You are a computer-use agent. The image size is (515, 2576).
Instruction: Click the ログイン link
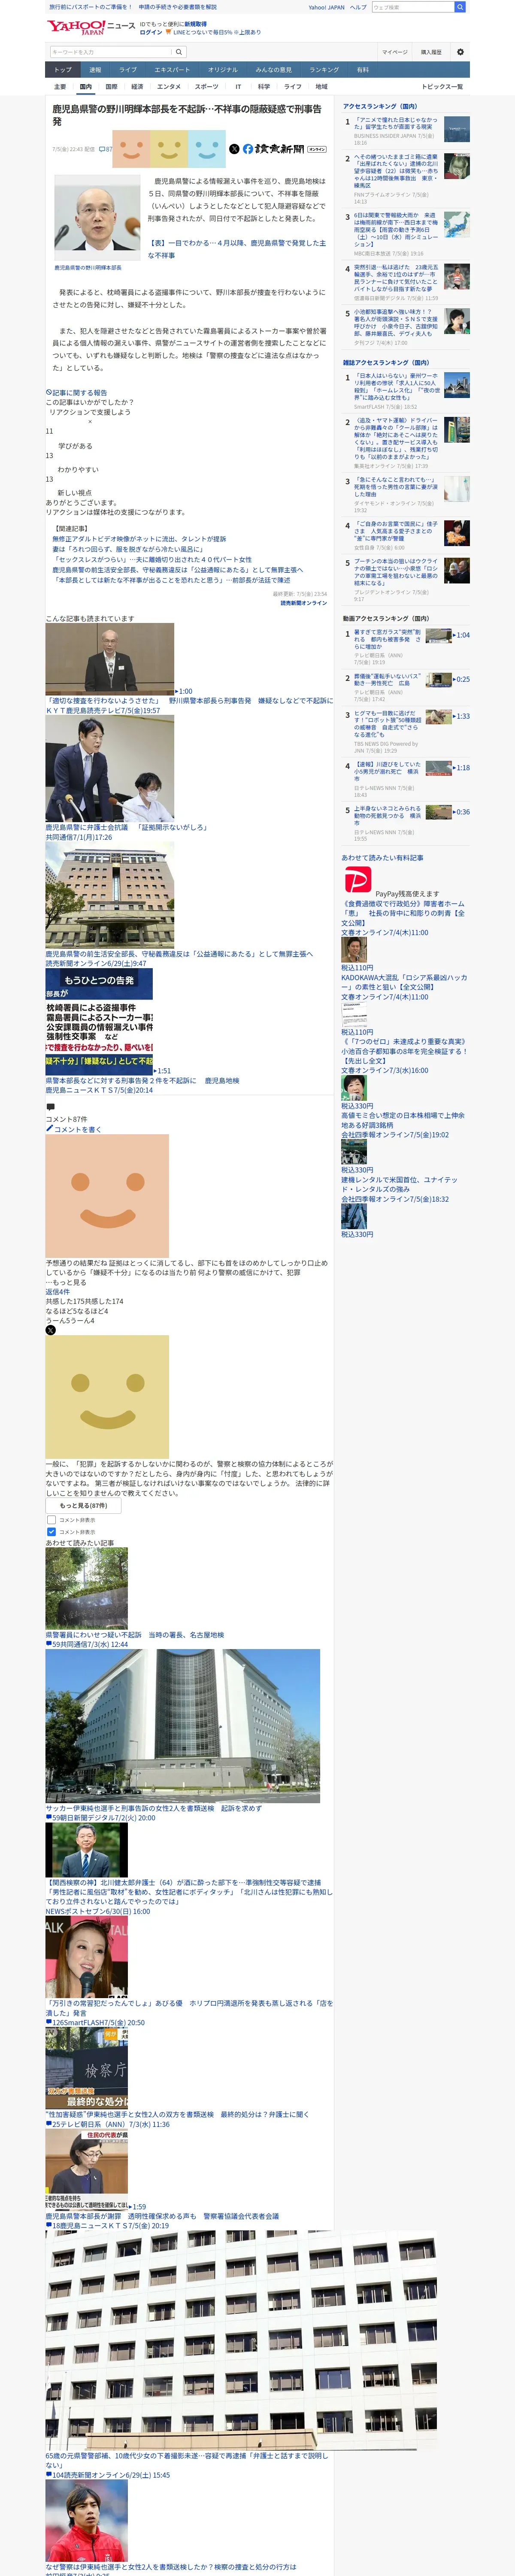pyautogui.click(x=151, y=32)
